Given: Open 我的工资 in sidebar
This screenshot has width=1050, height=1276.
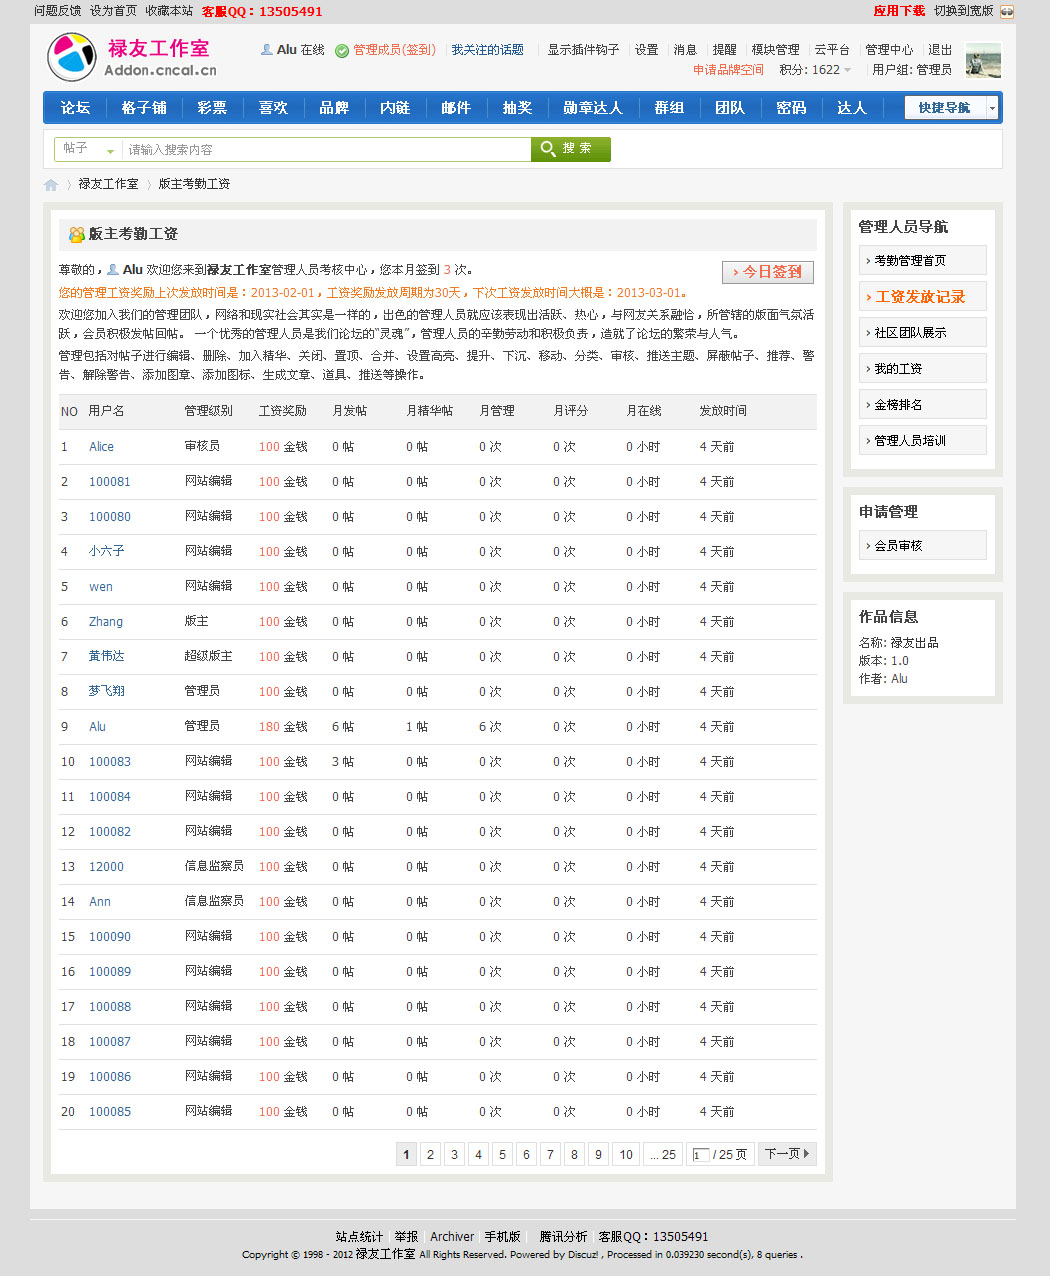Looking at the screenshot, I should (923, 368).
